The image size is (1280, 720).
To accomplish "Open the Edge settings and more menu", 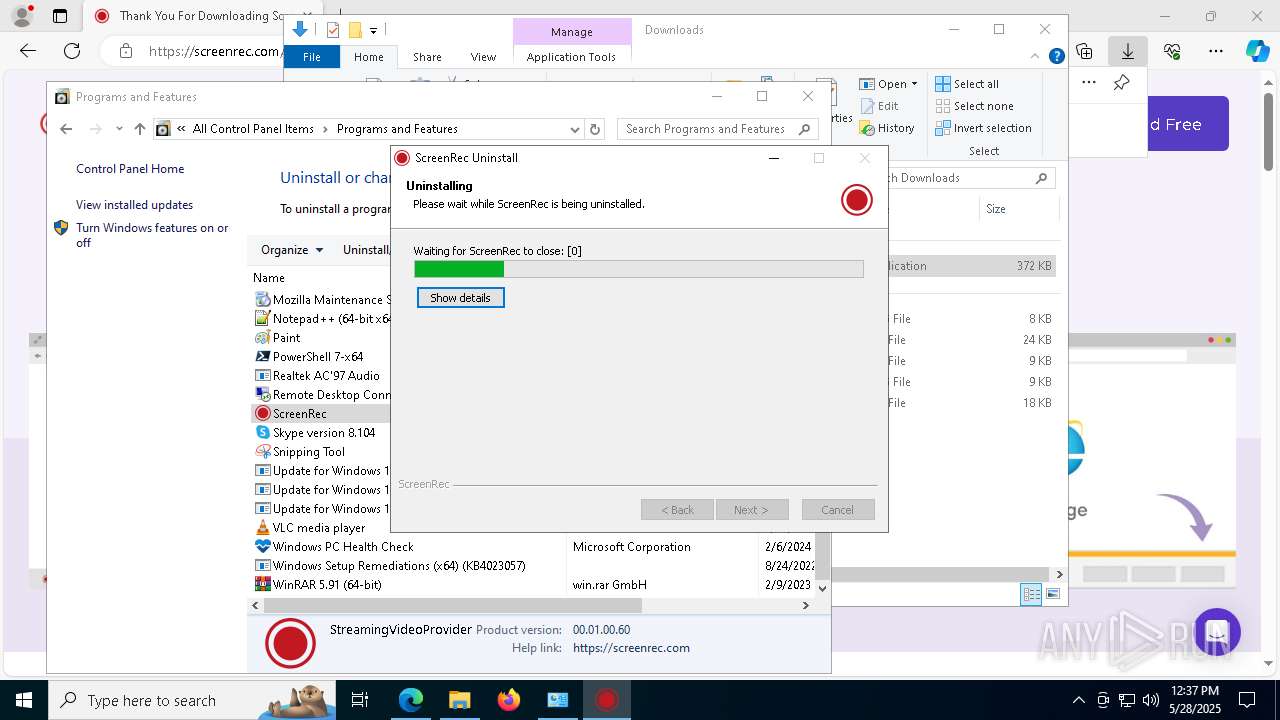I will [x=1216, y=51].
